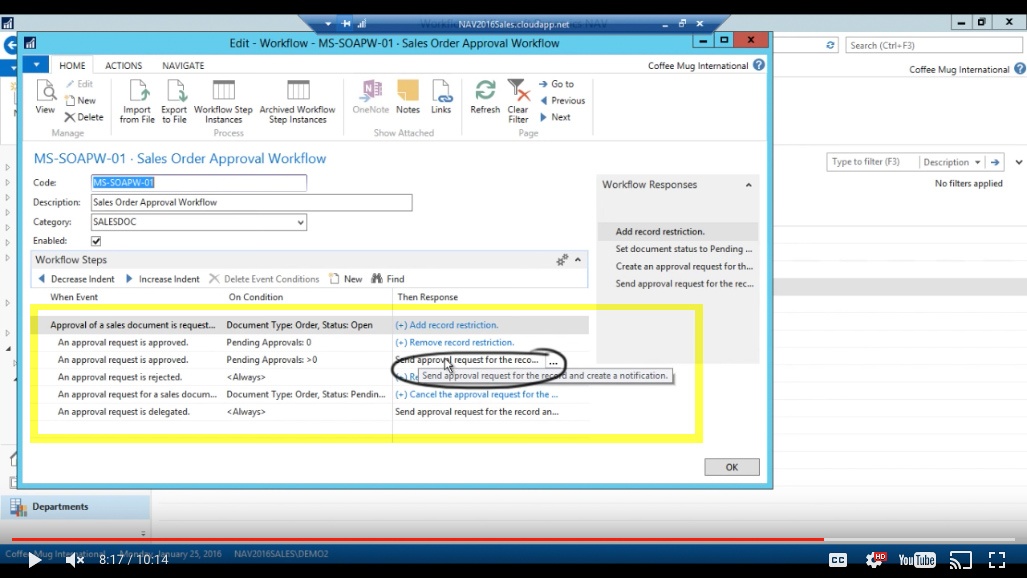Screen dimensions: 1027x578
Task: Open (+) Add record restriction link
Action: (x=446, y=325)
